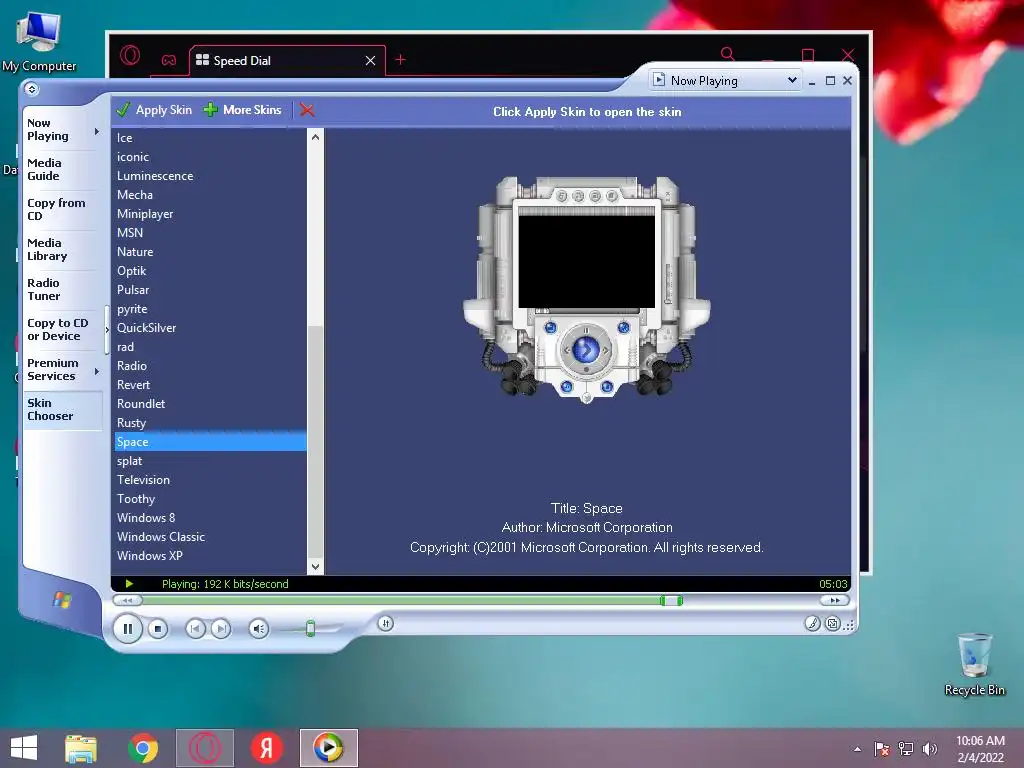Click the seek bar position thumb

click(x=671, y=601)
